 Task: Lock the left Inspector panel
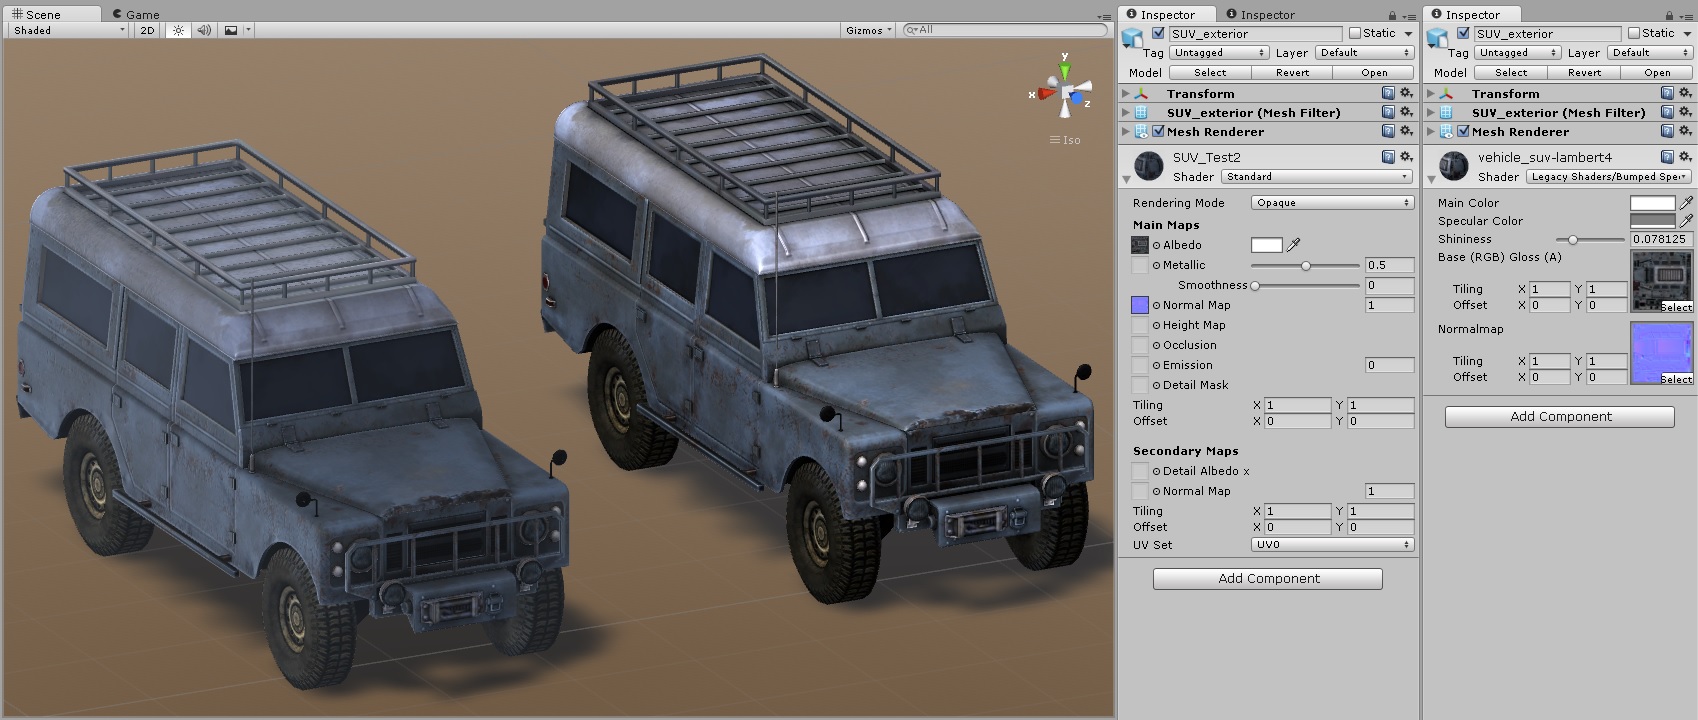pyautogui.click(x=1392, y=15)
